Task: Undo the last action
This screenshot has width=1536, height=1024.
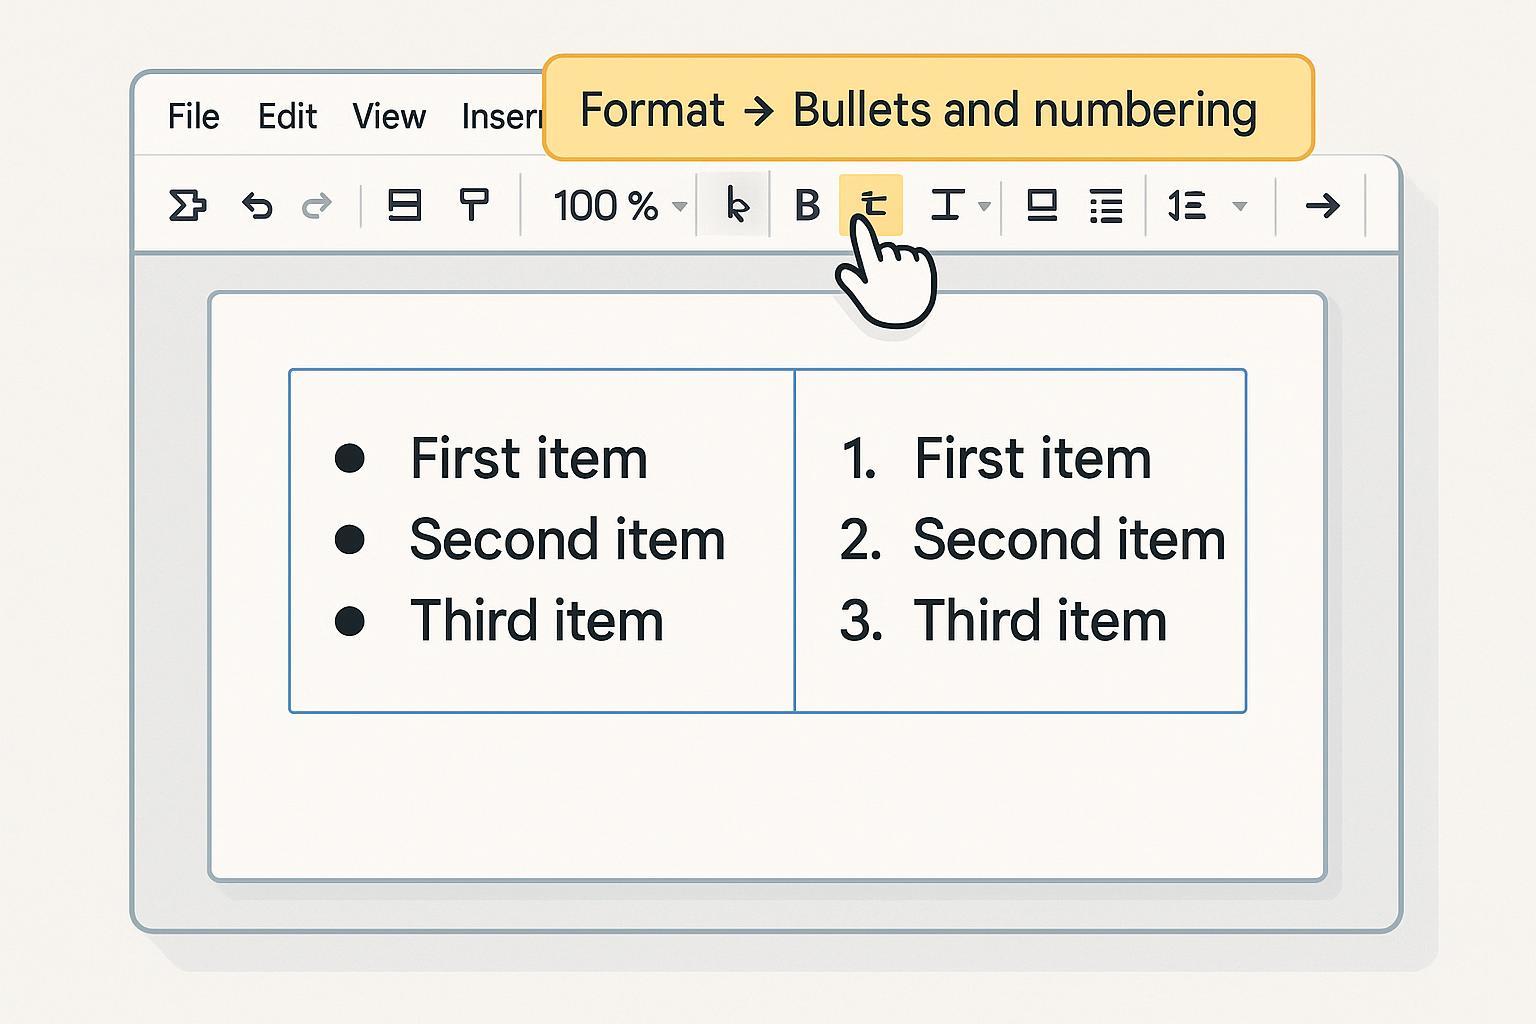Action: click(257, 206)
